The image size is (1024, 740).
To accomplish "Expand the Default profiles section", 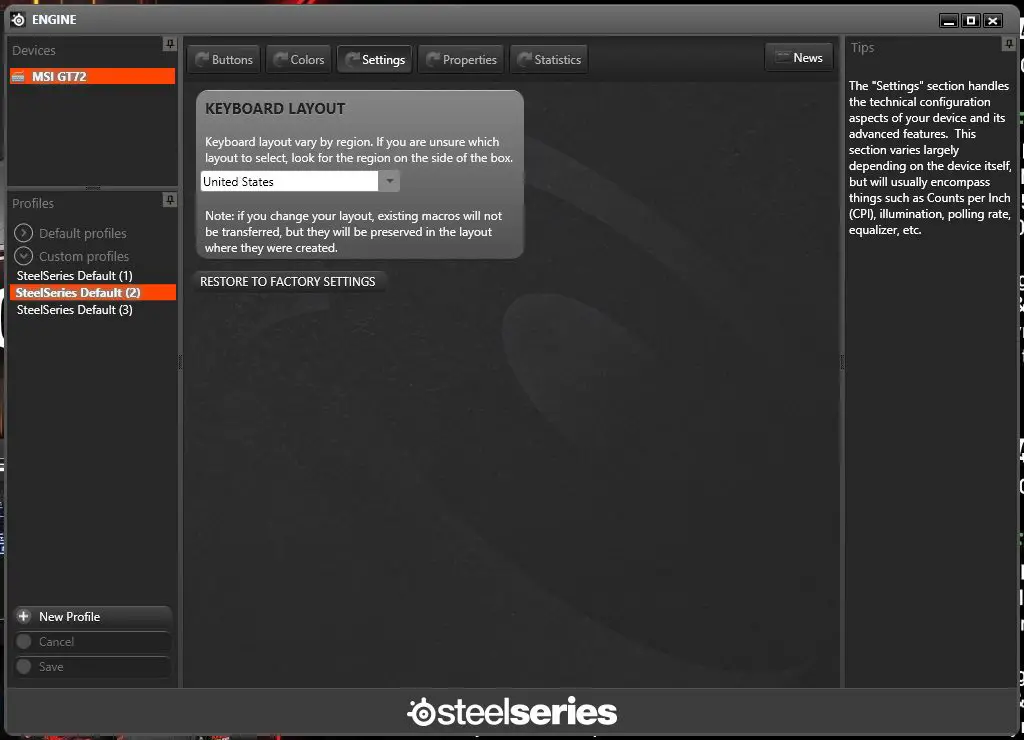I will pos(24,233).
